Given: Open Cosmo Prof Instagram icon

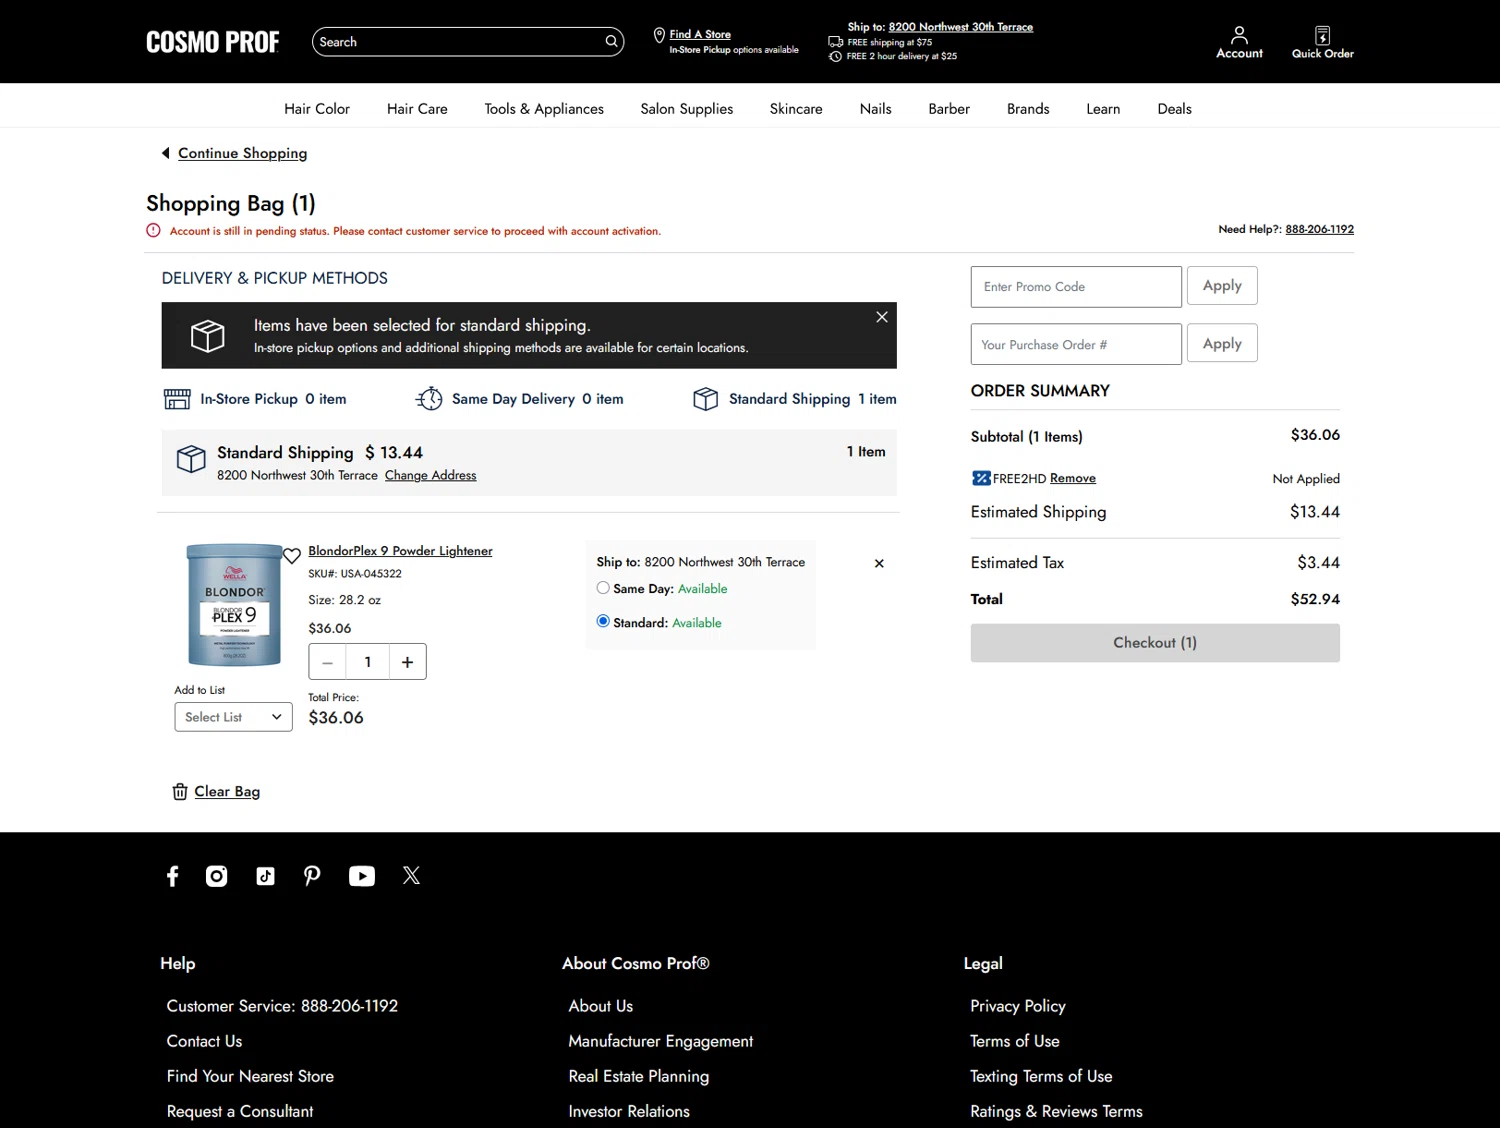Looking at the screenshot, I should coord(217,876).
